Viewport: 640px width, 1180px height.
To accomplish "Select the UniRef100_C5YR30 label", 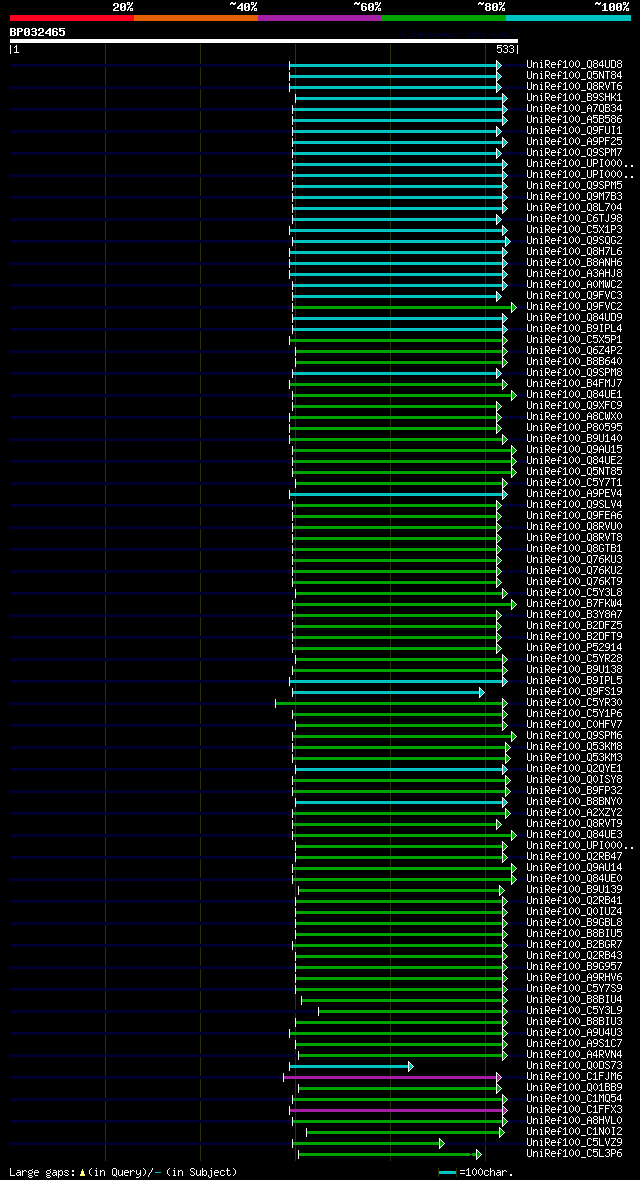I will (574, 702).
